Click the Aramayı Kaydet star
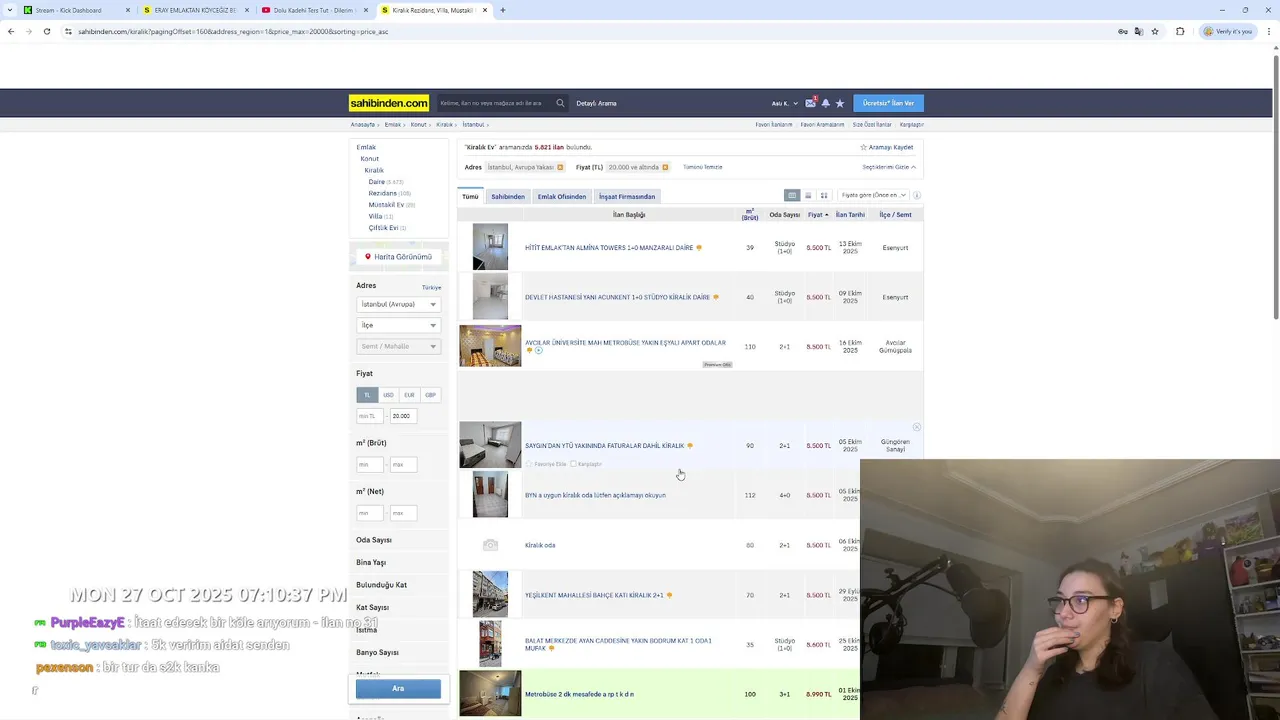The width and height of the screenshot is (1280, 720). click(864, 147)
